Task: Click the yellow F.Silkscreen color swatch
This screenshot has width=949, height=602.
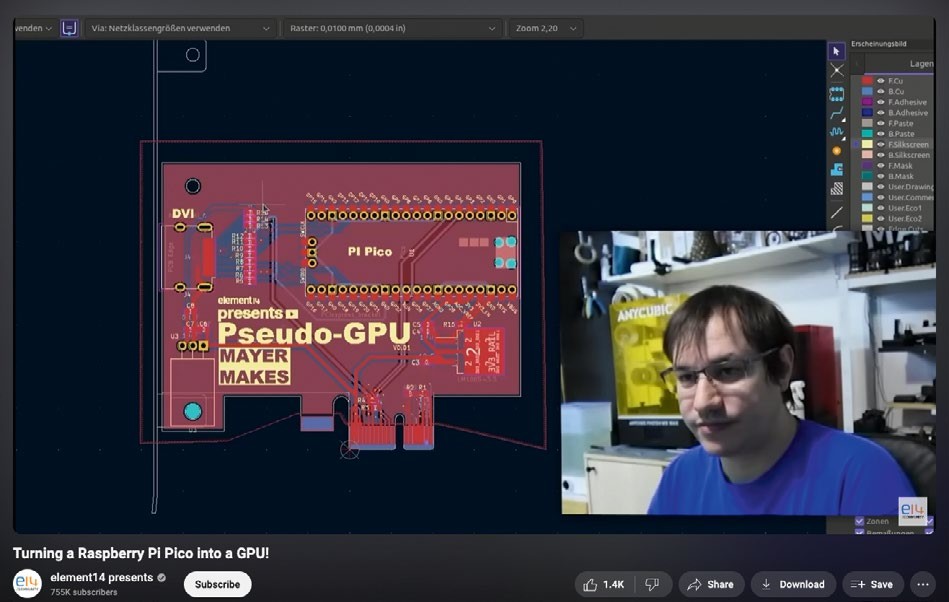Action: click(x=867, y=145)
